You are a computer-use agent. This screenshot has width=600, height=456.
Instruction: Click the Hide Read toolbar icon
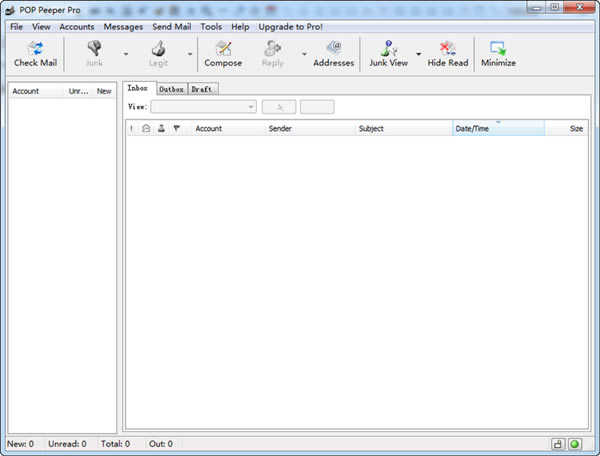tap(447, 53)
